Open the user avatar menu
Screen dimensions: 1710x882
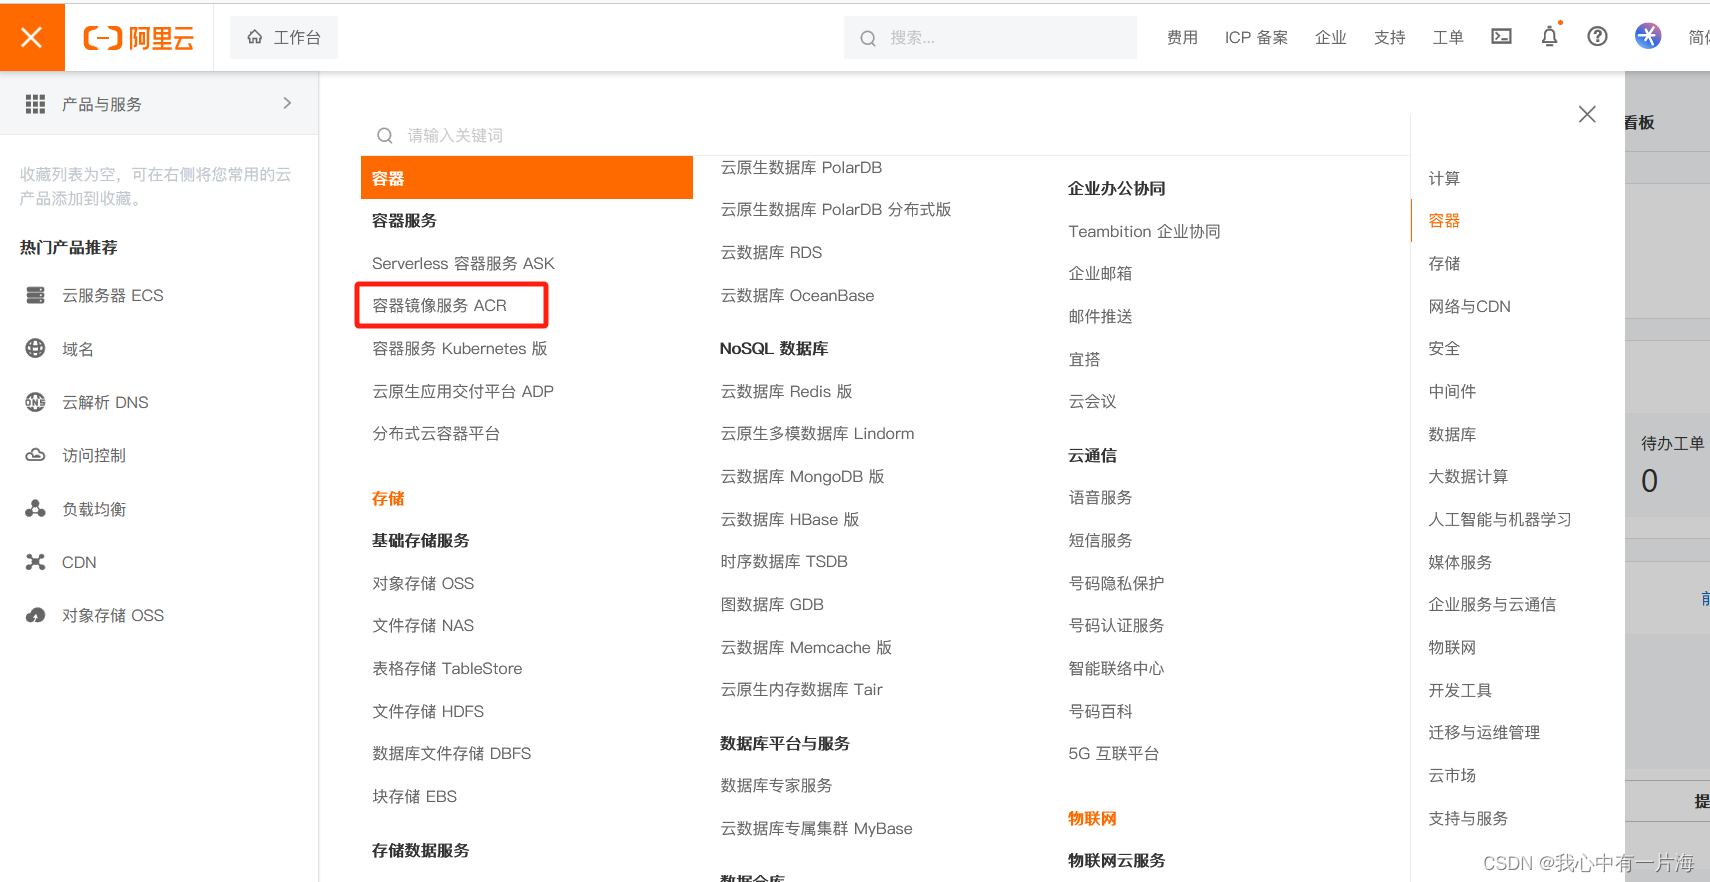[1648, 36]
